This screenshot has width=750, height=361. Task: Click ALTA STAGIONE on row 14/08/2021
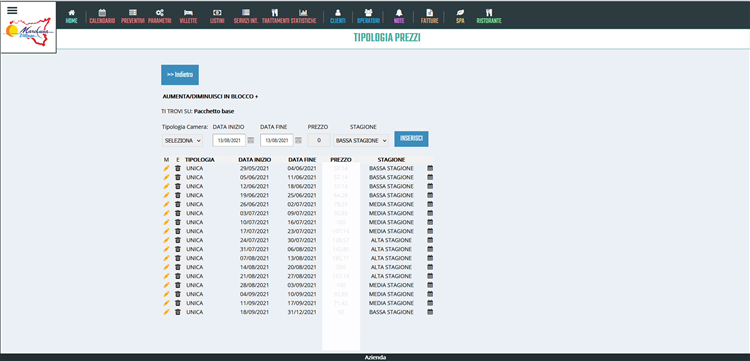click(x=391, y=267)
